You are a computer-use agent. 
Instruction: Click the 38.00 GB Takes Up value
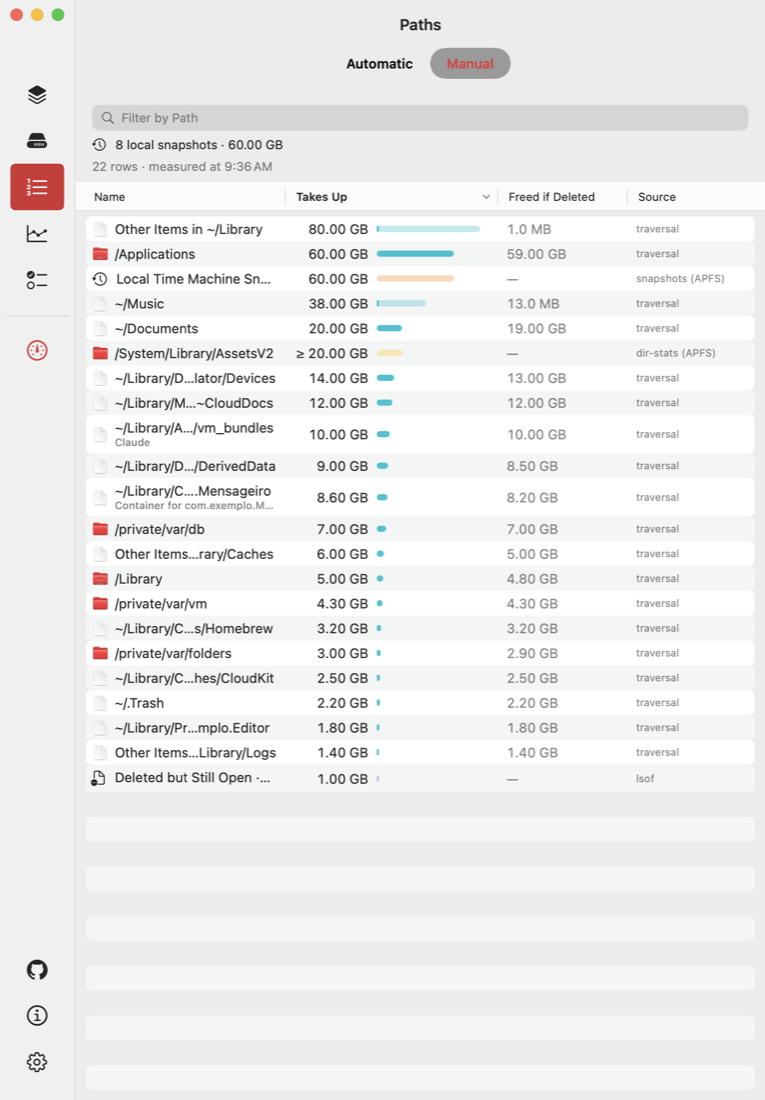click(x=338, y=304)
